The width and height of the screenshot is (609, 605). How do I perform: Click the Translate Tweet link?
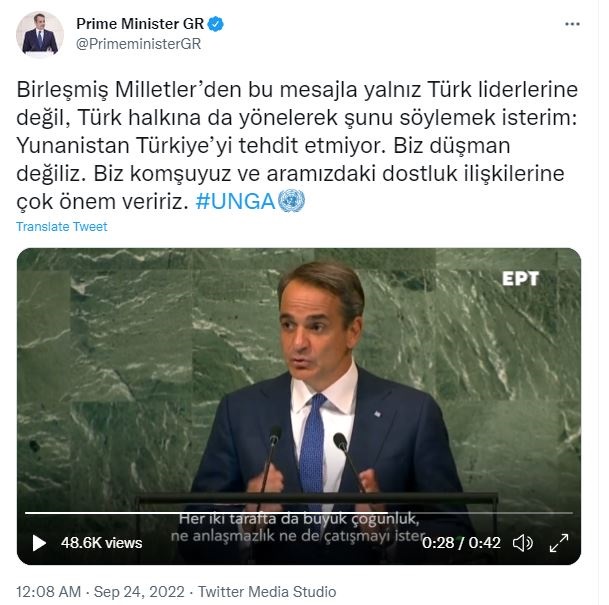coord(61,226)
